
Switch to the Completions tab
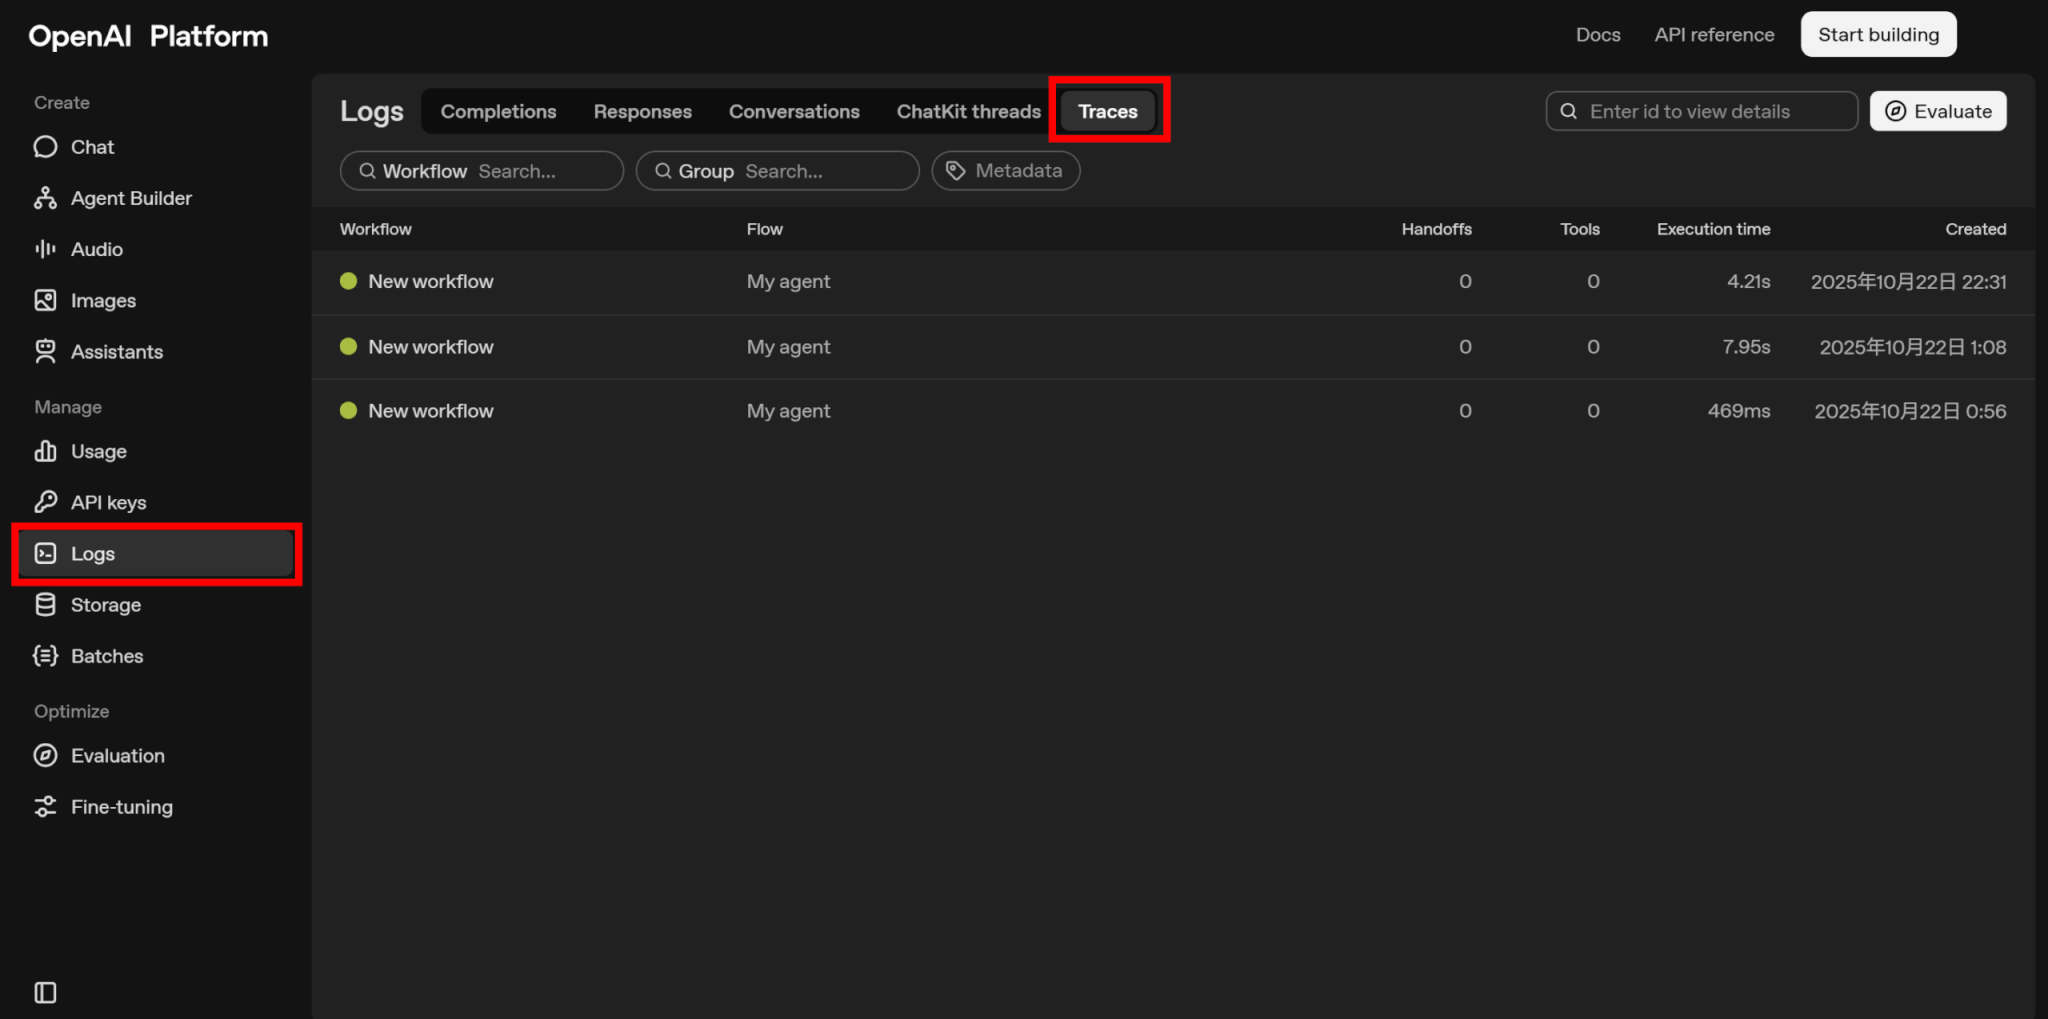[x=498, y=111]
